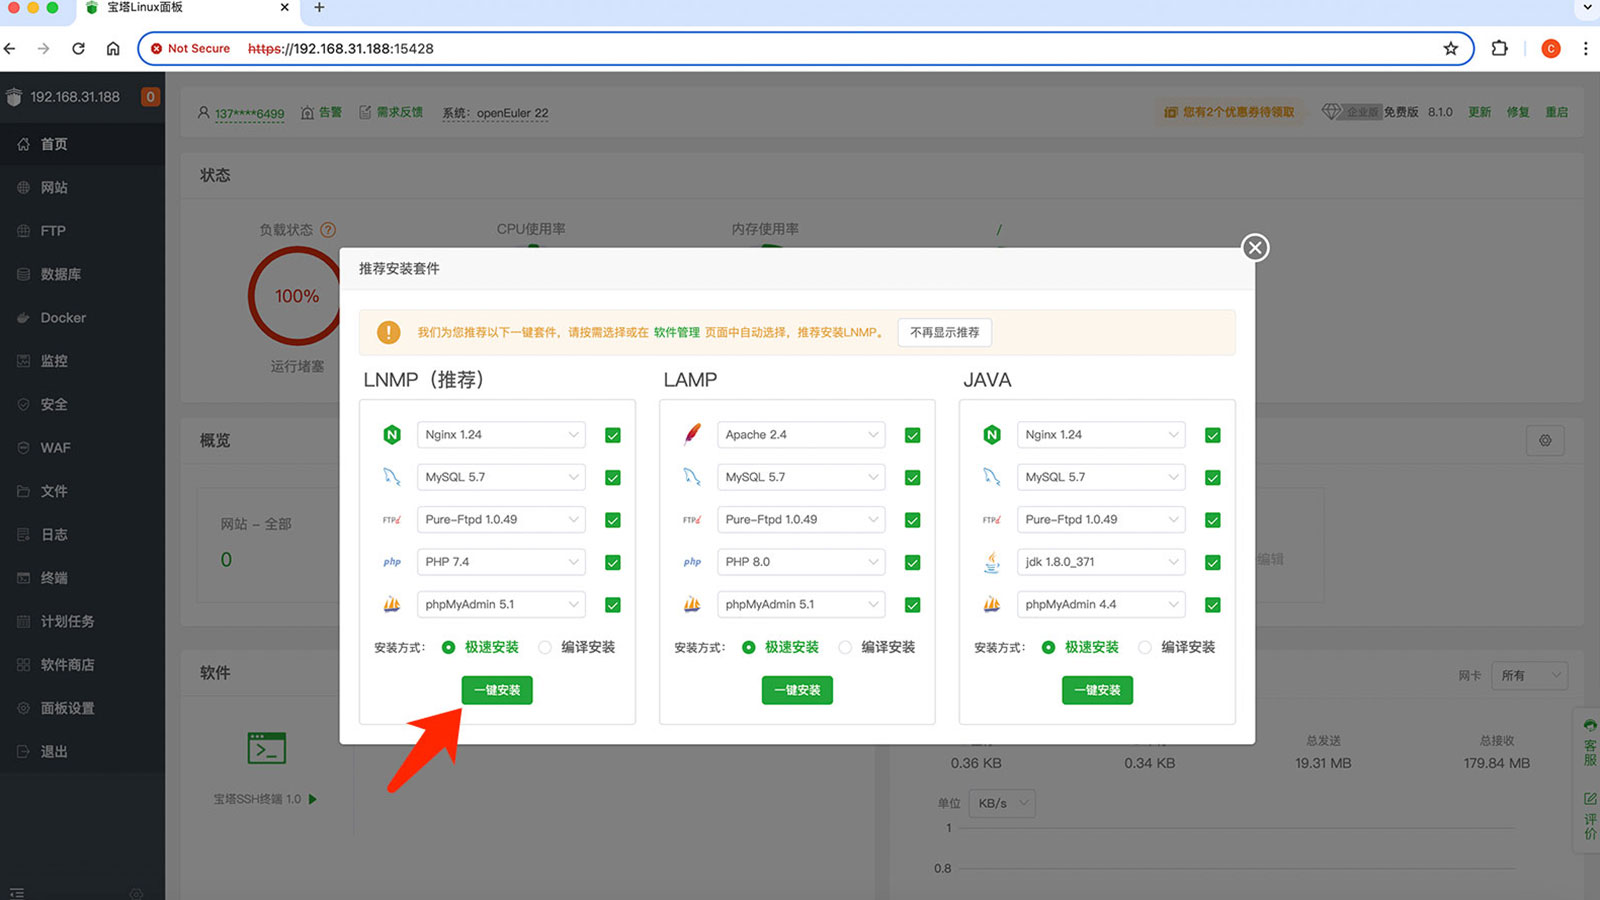This screenshot has width=1600, height=900.
Task: Launch the 宝塔SSH终端 terminal thumbnail
Action: (x=267, y=748)
